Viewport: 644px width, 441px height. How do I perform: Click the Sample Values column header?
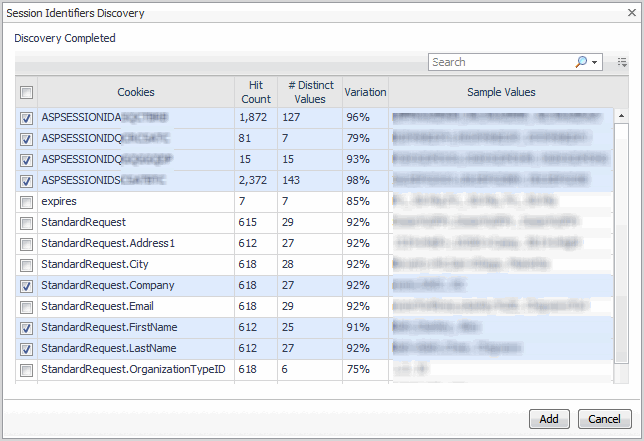501,93
